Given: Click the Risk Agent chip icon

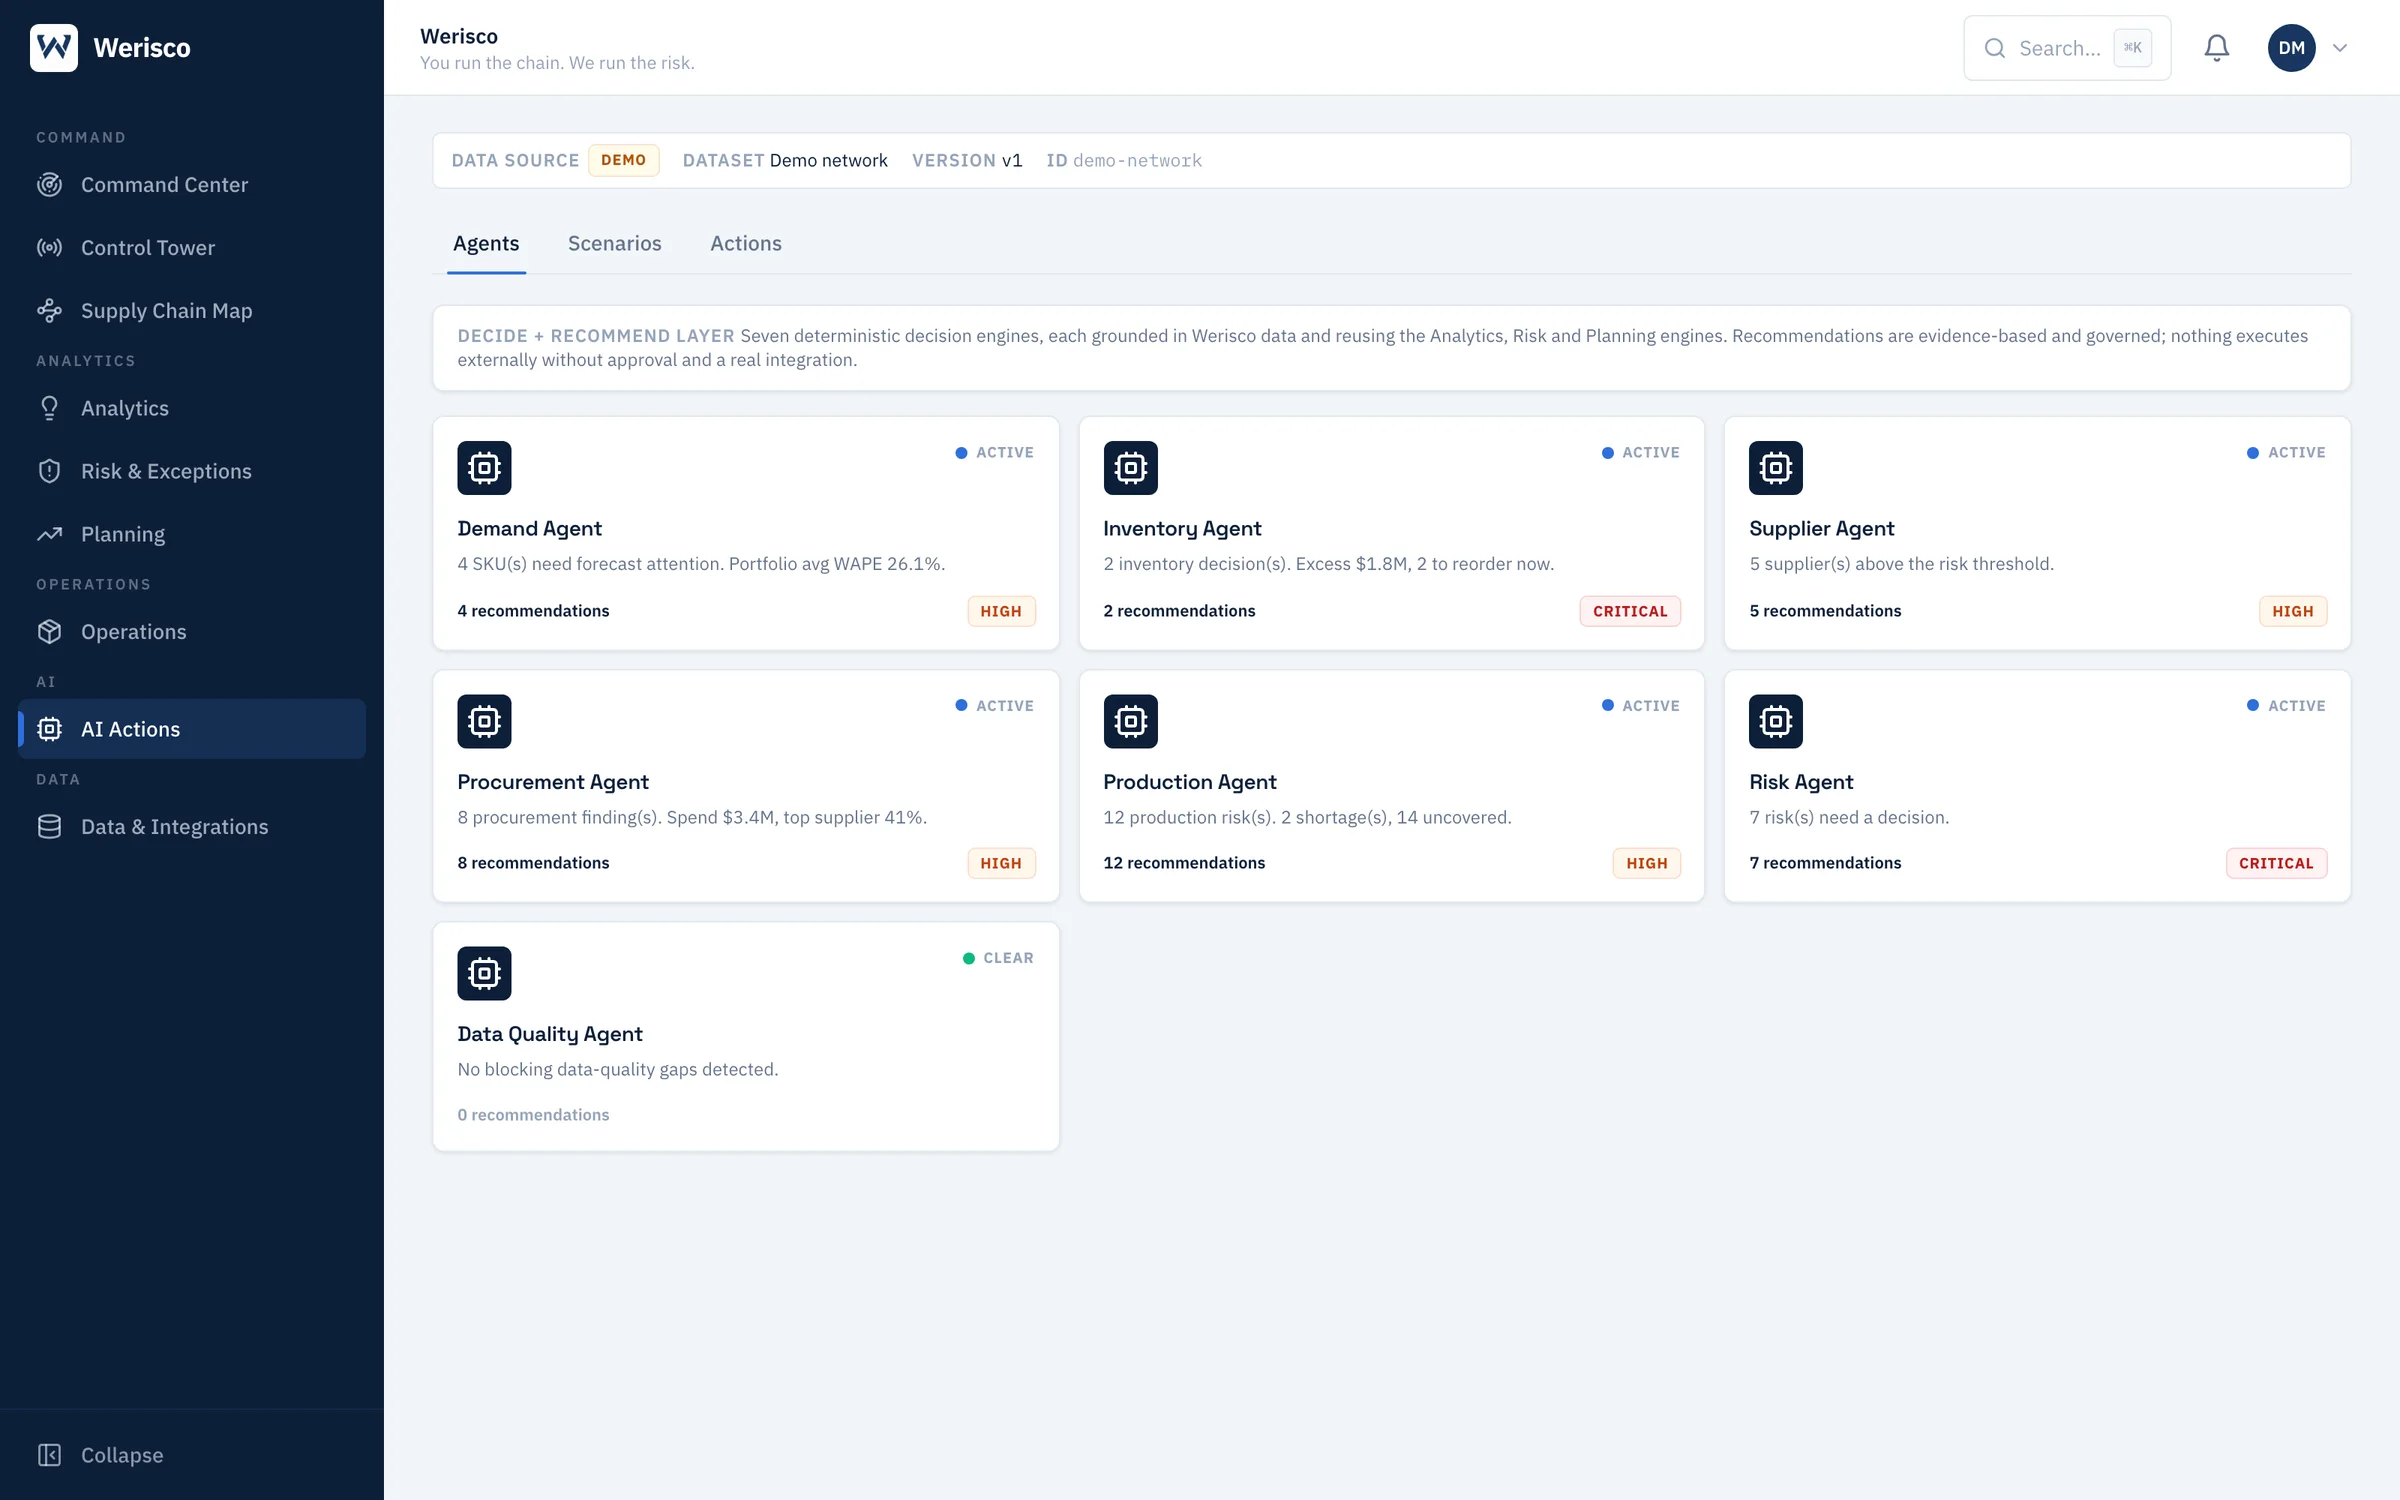Looking at the screenshot, I should [1776, 721].
